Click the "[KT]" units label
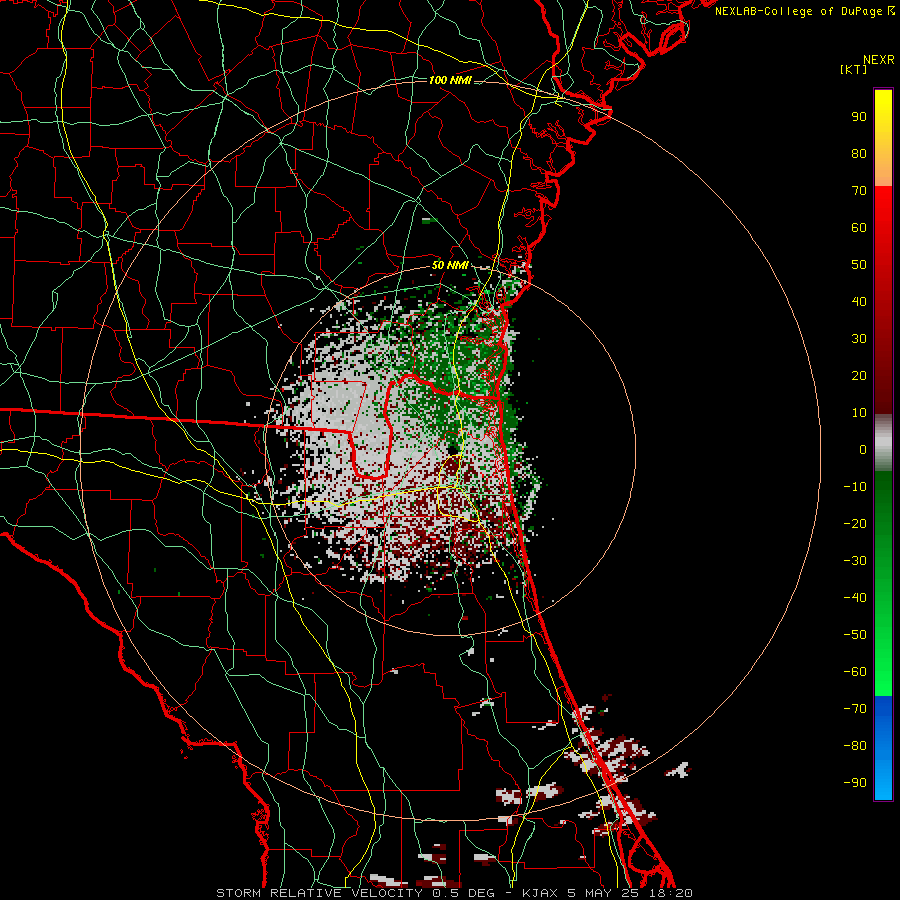The image size is (900, 900). pos(853,69)
